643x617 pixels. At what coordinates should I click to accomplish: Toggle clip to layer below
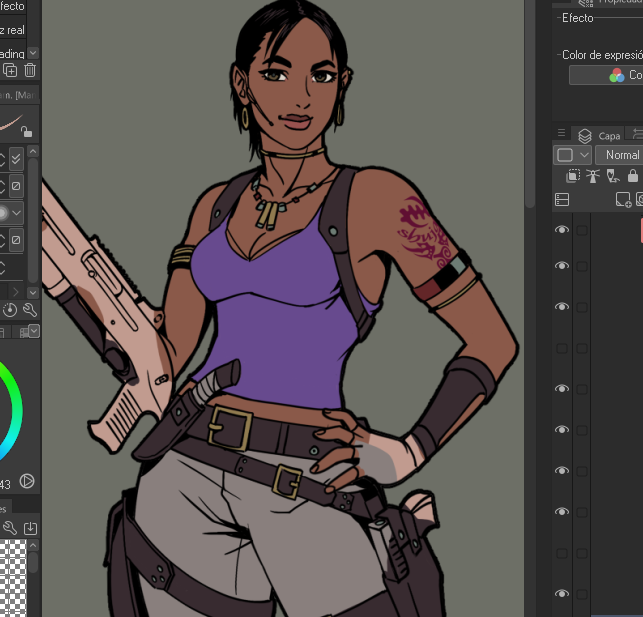pos(572,175)
